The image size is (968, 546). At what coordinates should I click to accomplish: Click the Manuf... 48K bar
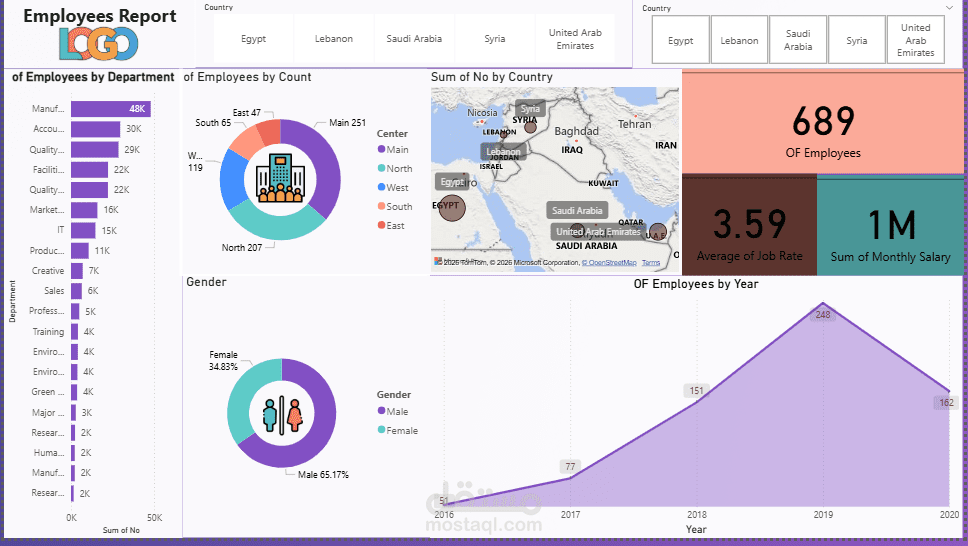111,109
